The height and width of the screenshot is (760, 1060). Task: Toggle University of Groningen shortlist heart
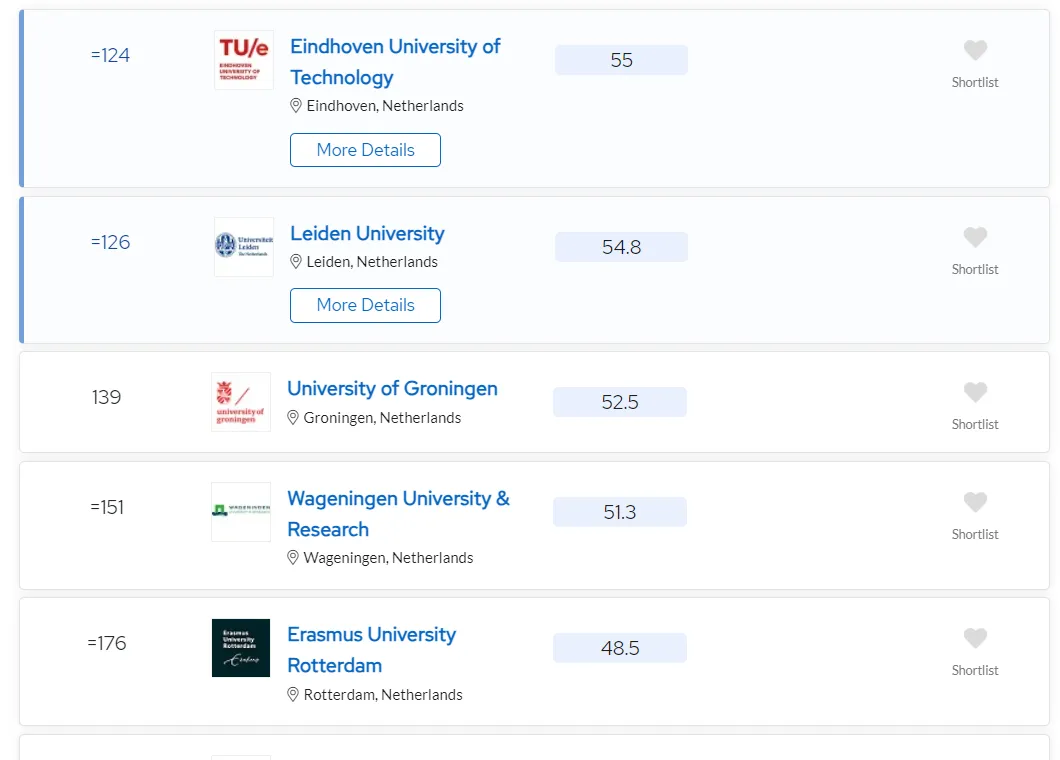[x=975, y=392]
